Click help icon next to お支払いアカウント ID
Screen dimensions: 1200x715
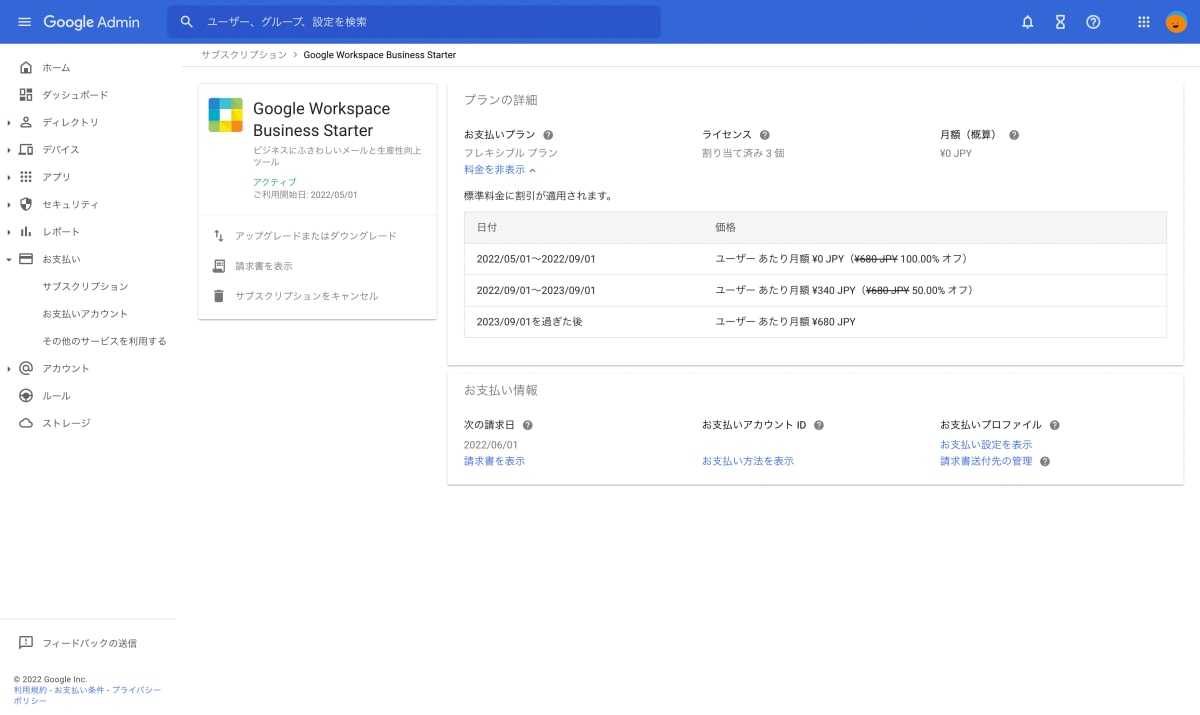[x=819, y=425]
